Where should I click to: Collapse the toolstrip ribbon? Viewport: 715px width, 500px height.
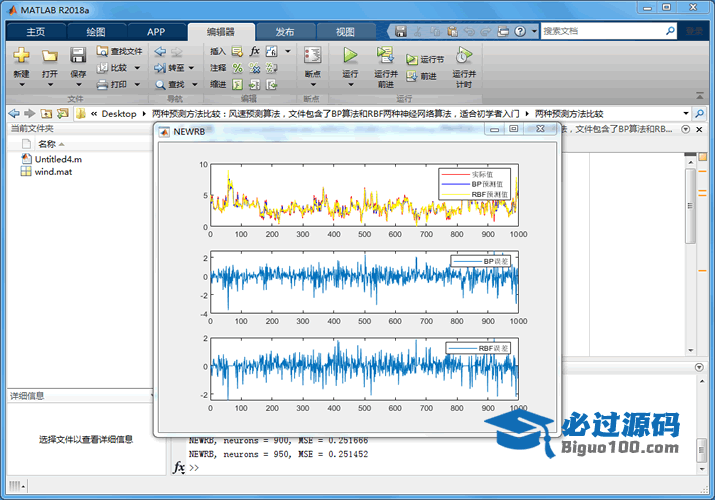(699, 96)
